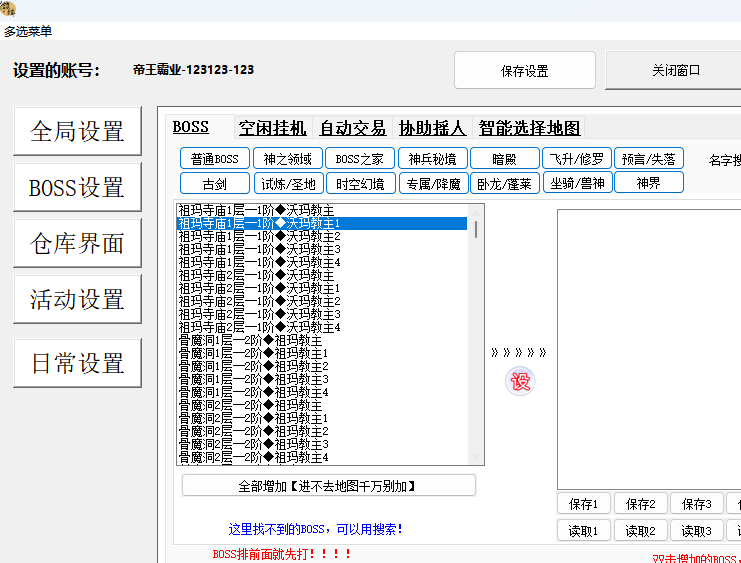This screenshot has height=563, width=741.
Task: Click the 保存2 button
Action: pos(641,504)
